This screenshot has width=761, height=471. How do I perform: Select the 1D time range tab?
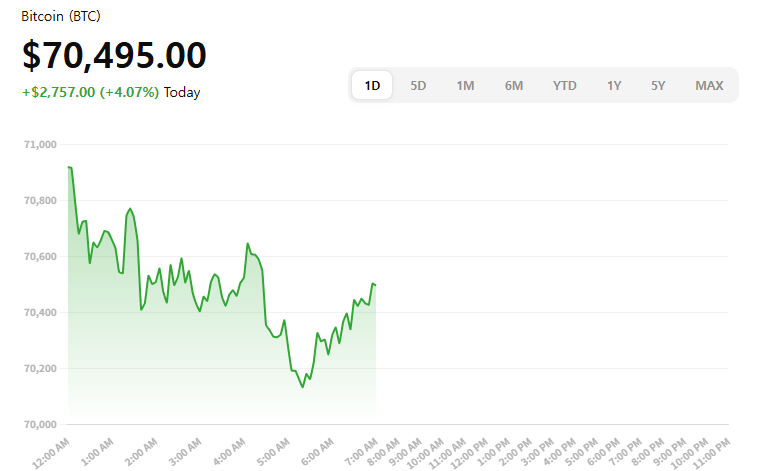372,85
